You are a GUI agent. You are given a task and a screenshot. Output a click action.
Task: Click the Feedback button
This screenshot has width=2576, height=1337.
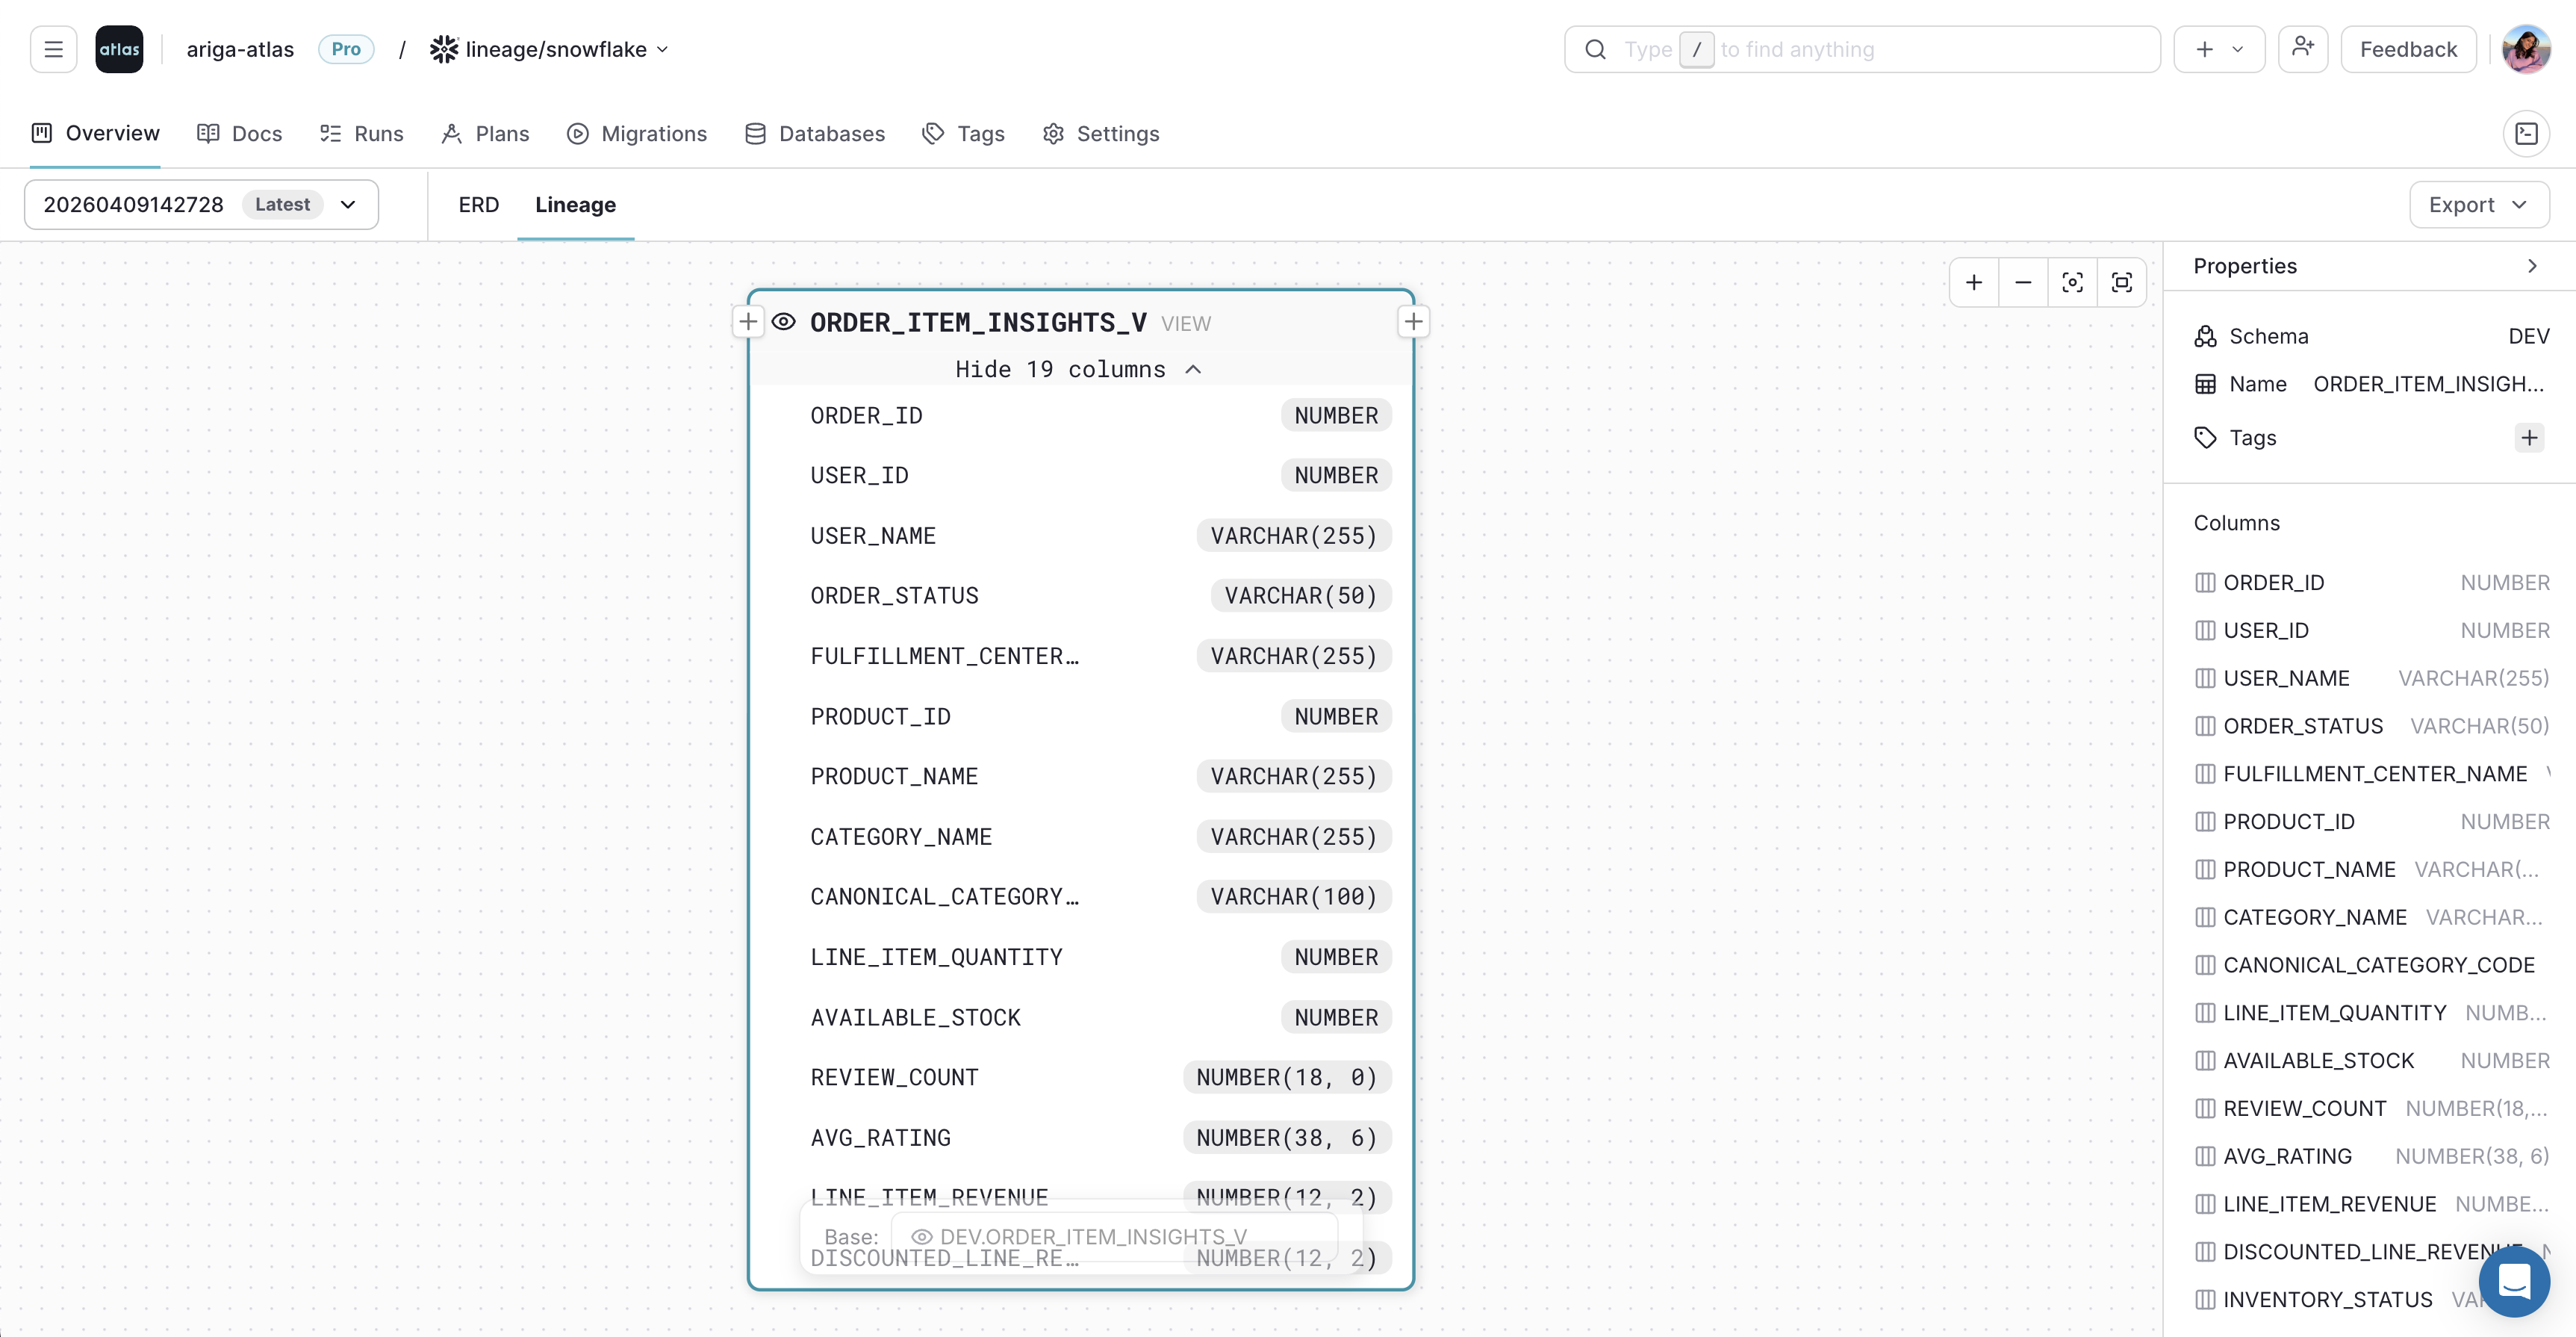pyautogui.click(x=2408, y=48)
